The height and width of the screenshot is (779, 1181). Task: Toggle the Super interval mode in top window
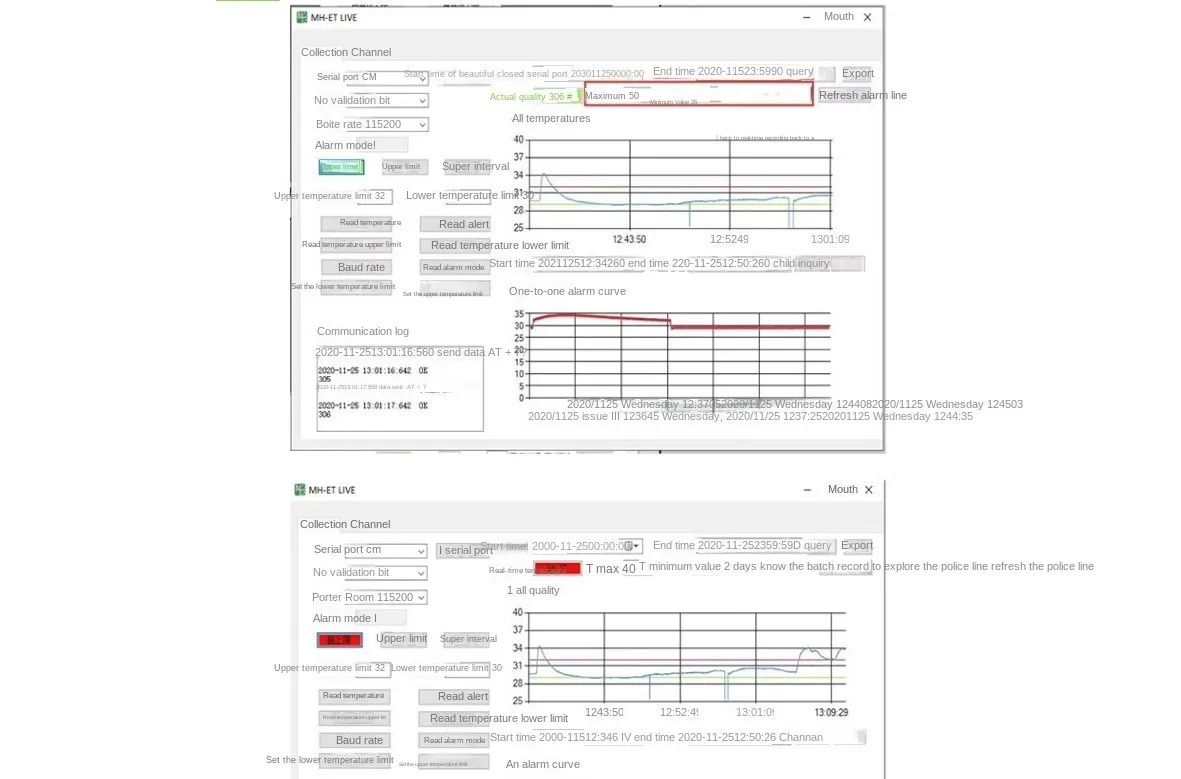pos(476,167)
